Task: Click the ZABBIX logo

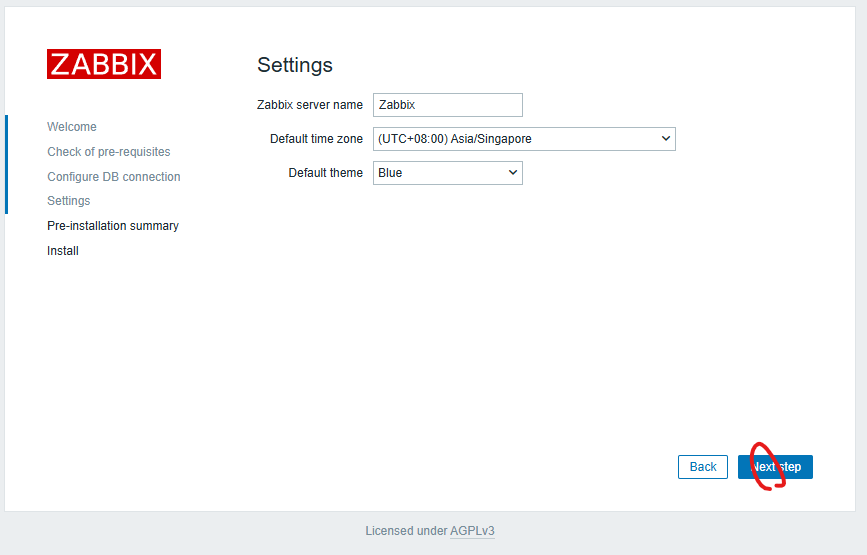Action: (x=104, y=64)
